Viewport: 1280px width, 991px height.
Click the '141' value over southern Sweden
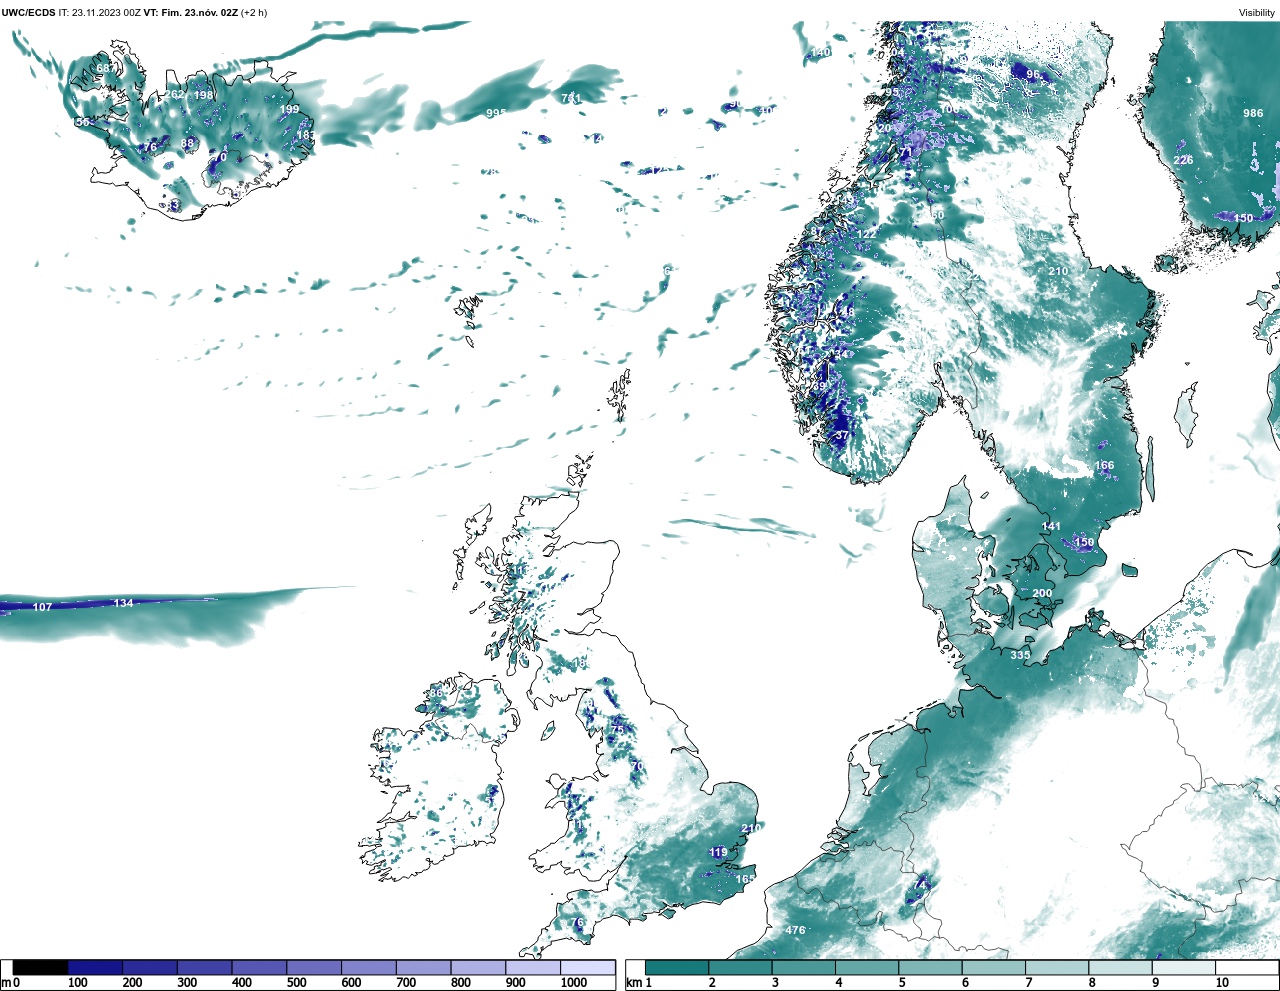click(1051, 526)
